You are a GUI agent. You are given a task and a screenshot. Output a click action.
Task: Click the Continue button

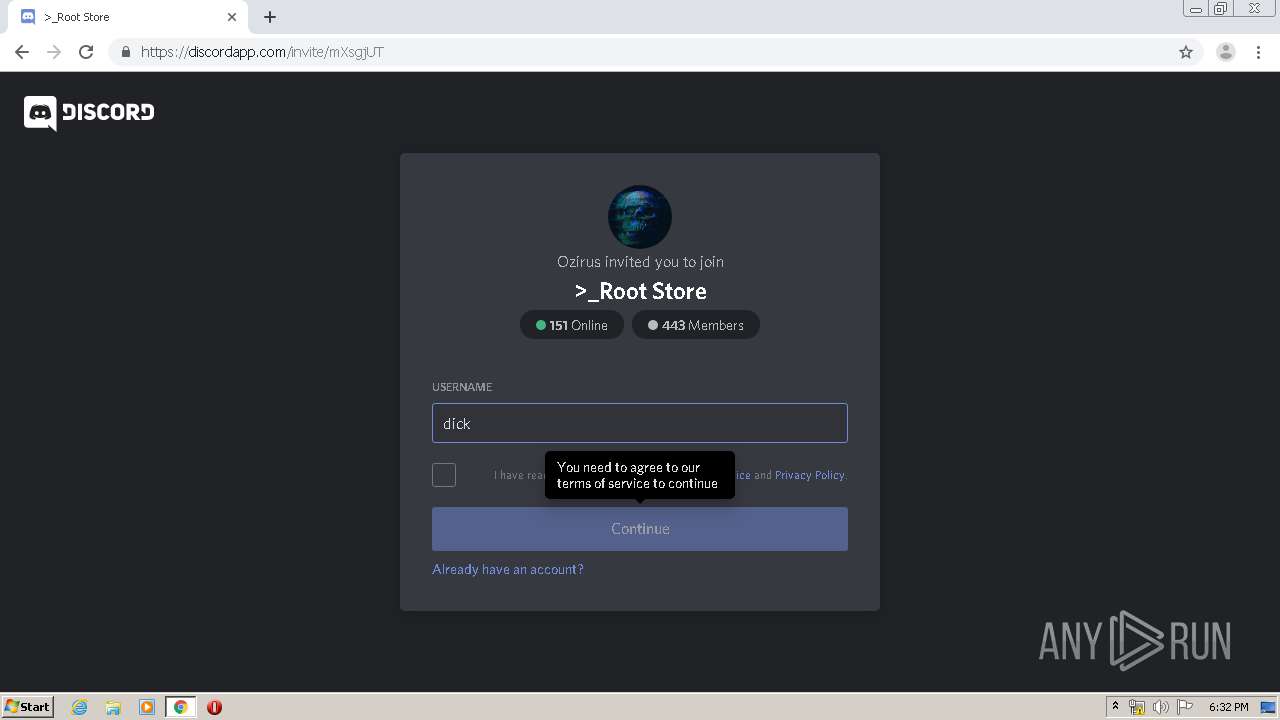pos(640,528)
